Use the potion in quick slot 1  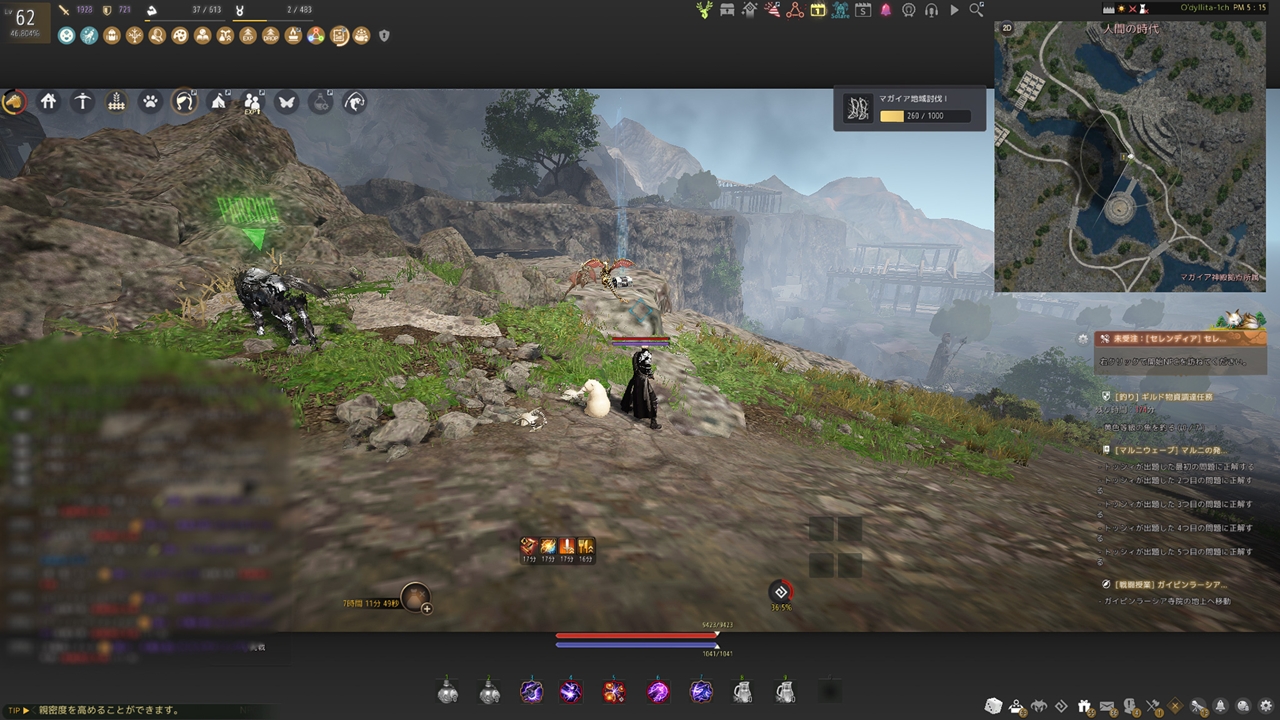pyautogui.click(x=447, y=691)
